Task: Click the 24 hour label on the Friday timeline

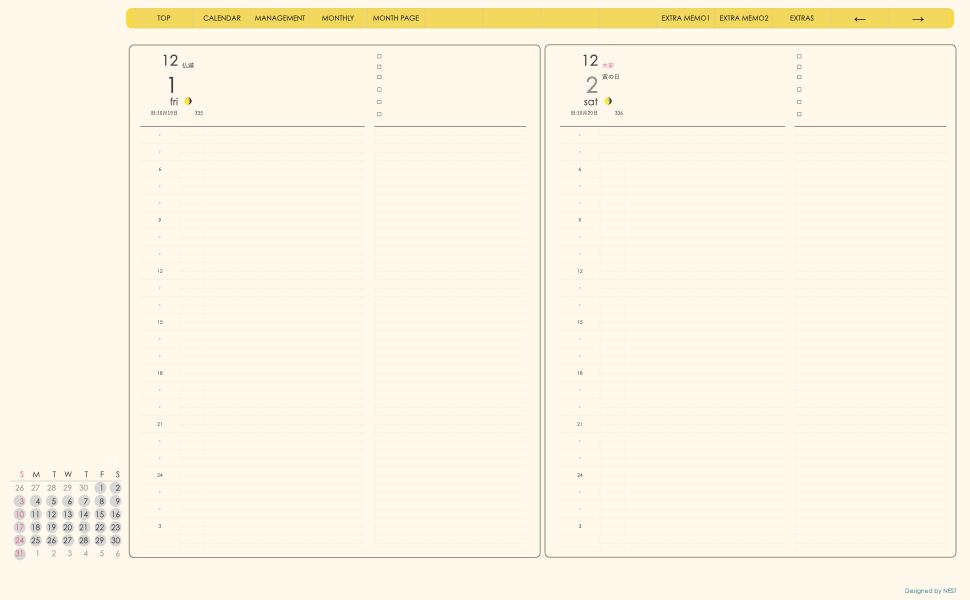Action: coord(160,475)
